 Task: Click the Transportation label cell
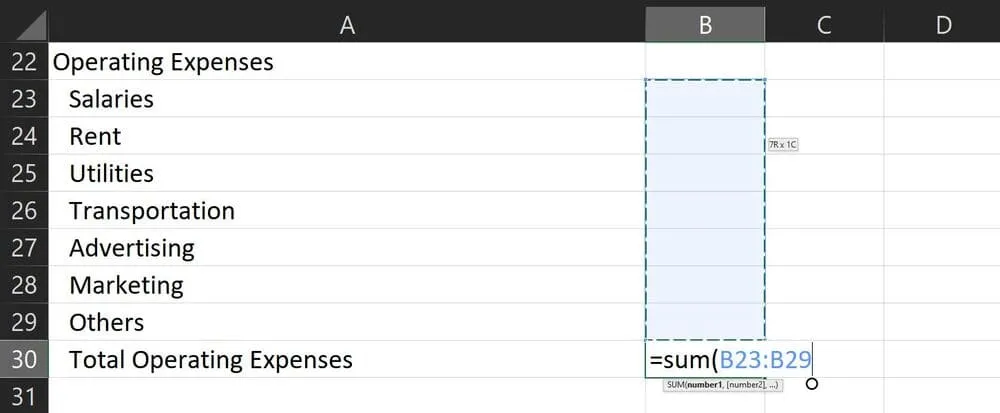pyautogui.click(x=151, y=211)
